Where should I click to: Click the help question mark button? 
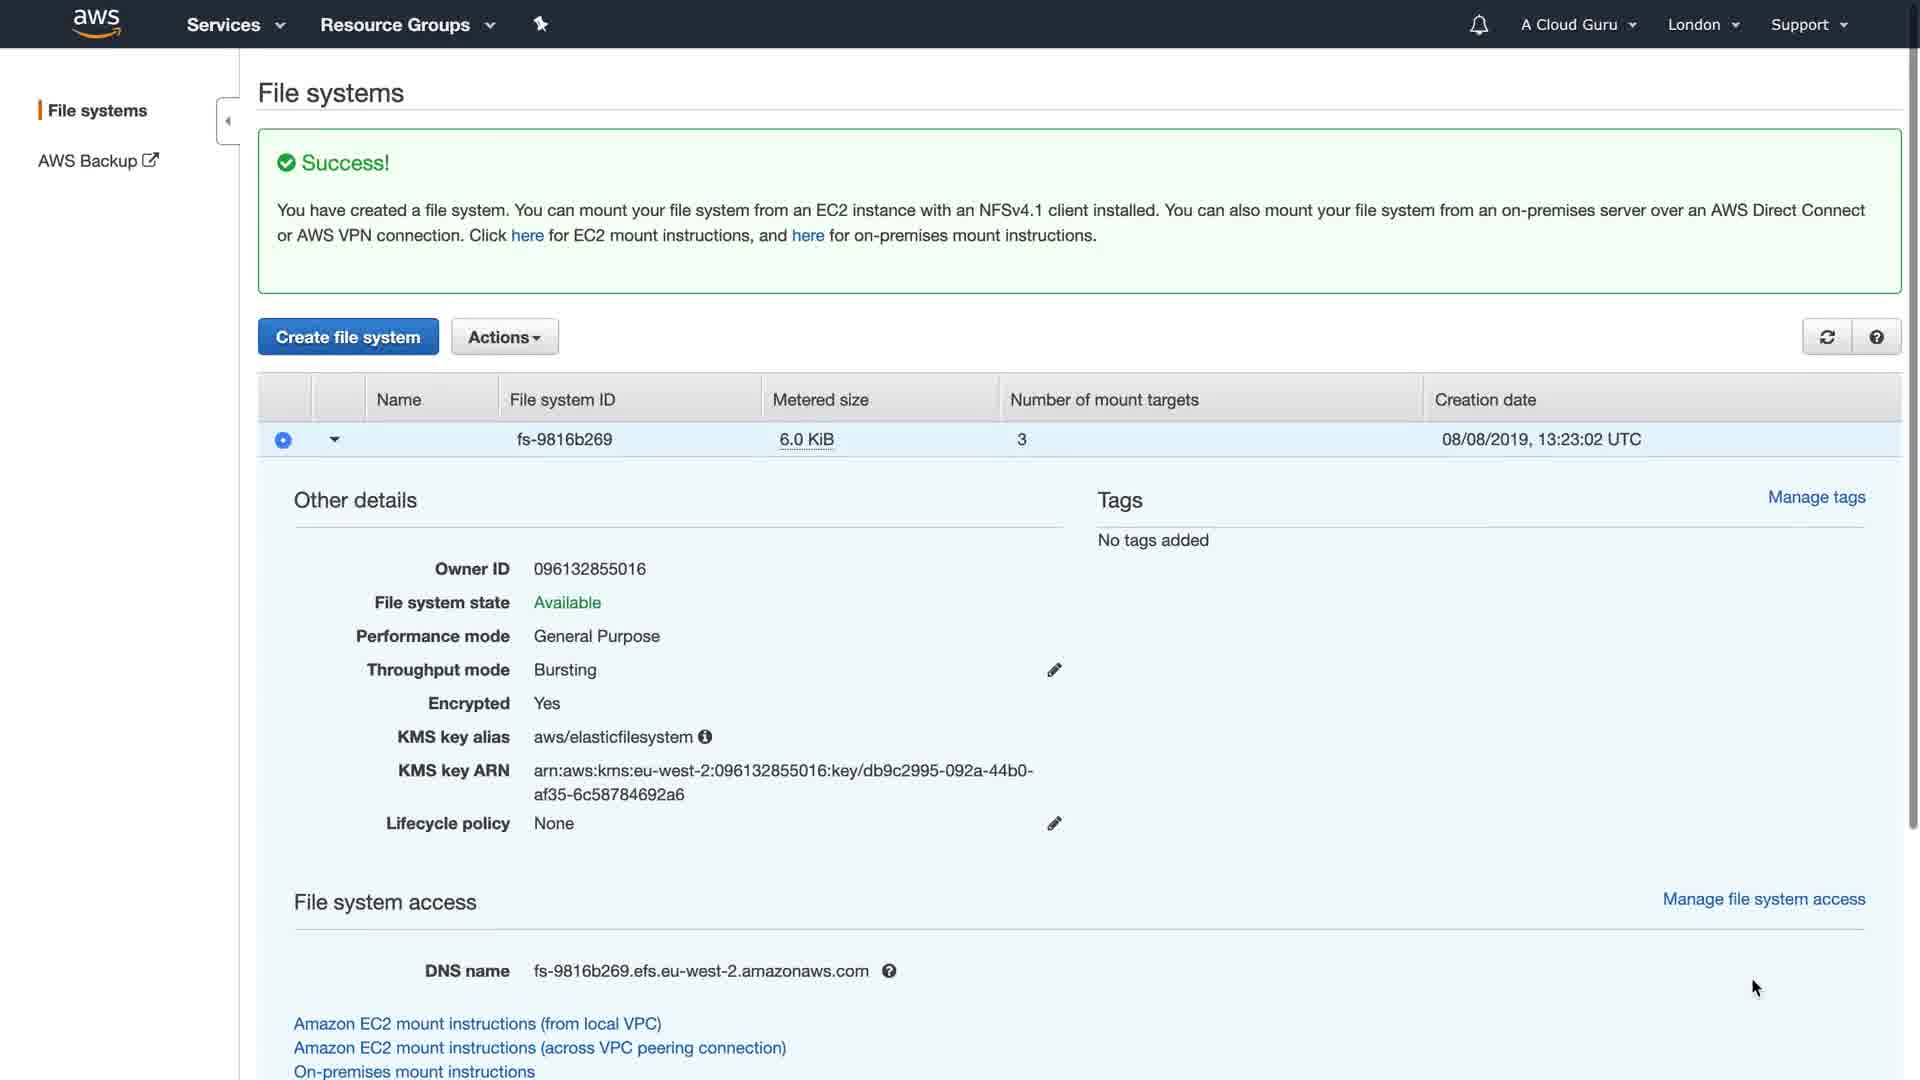[1876, 337]
